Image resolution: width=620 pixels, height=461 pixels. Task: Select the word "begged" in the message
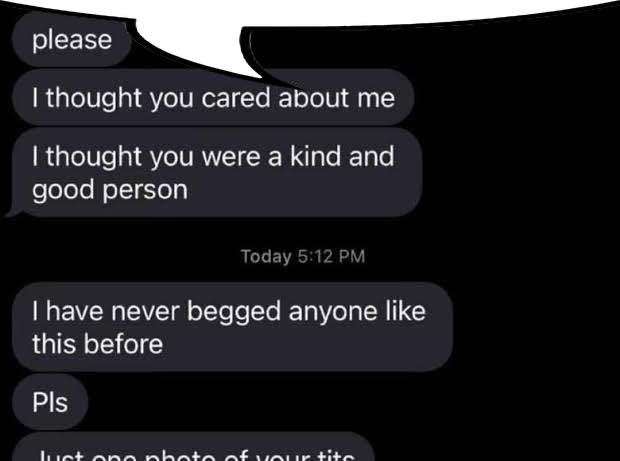[x=234, y=312]
